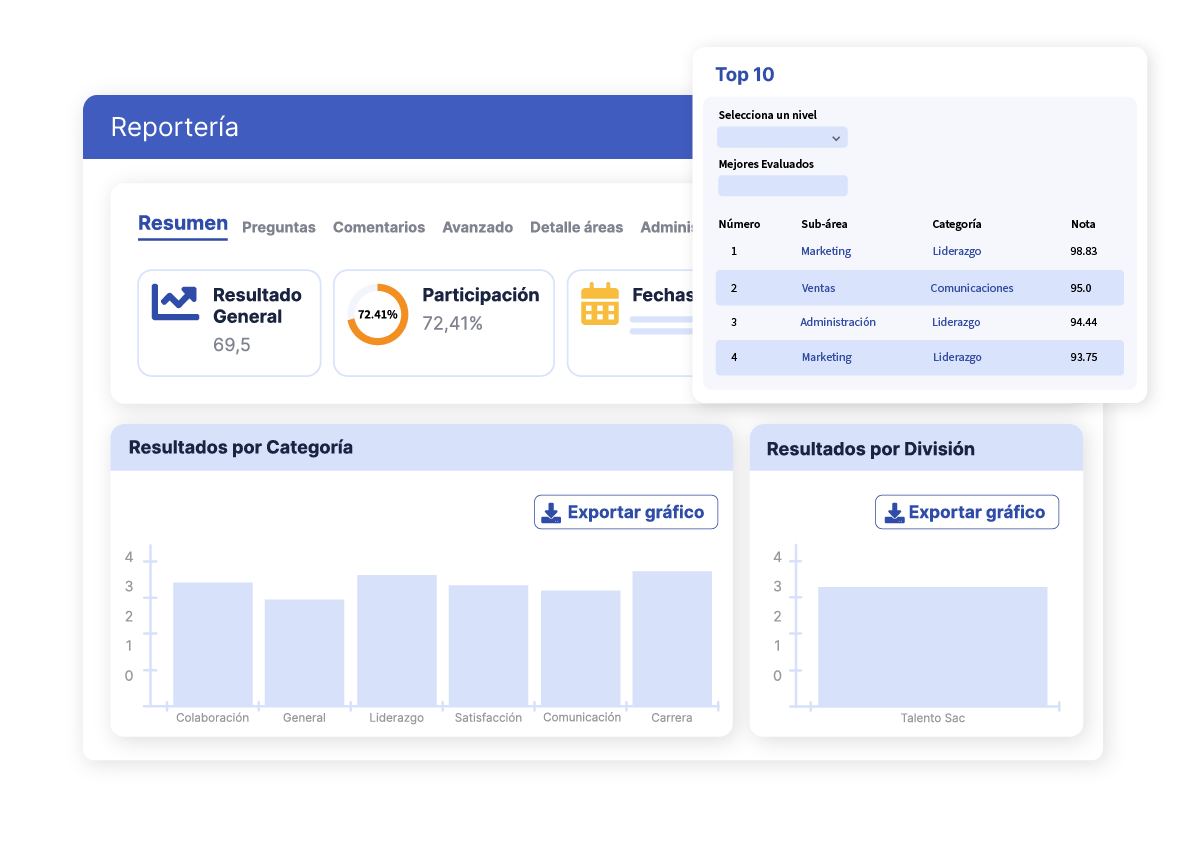Go to the Detalle áreas tab
Viewport: 1185px width, 859px height.
point(576,227)
